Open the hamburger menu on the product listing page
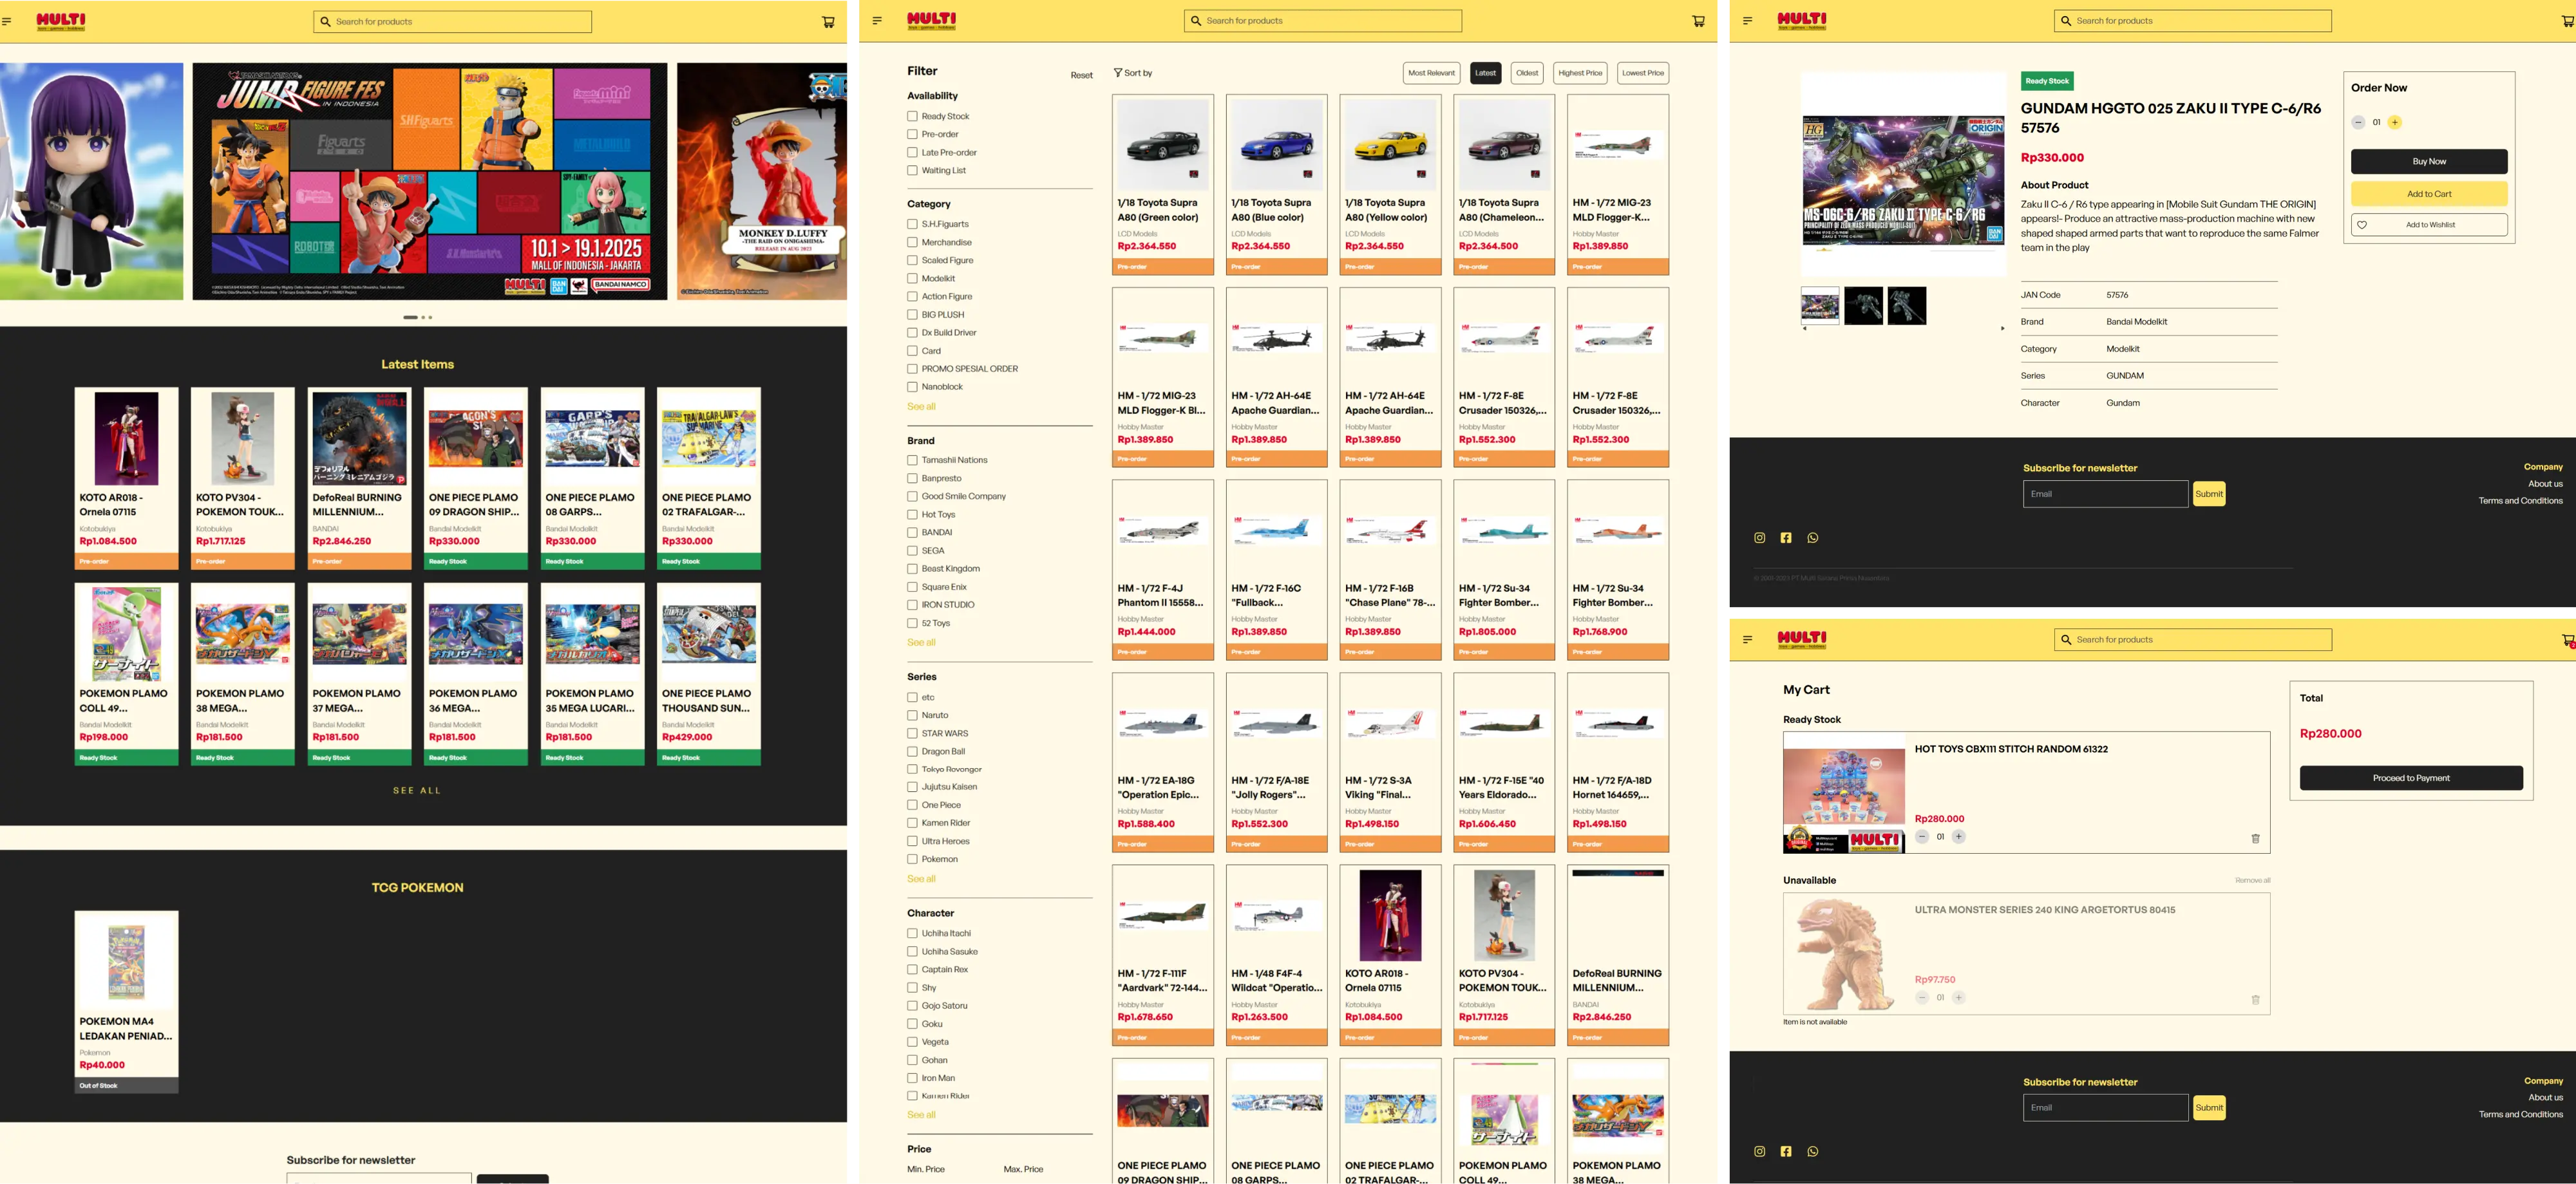 (877, 20)
